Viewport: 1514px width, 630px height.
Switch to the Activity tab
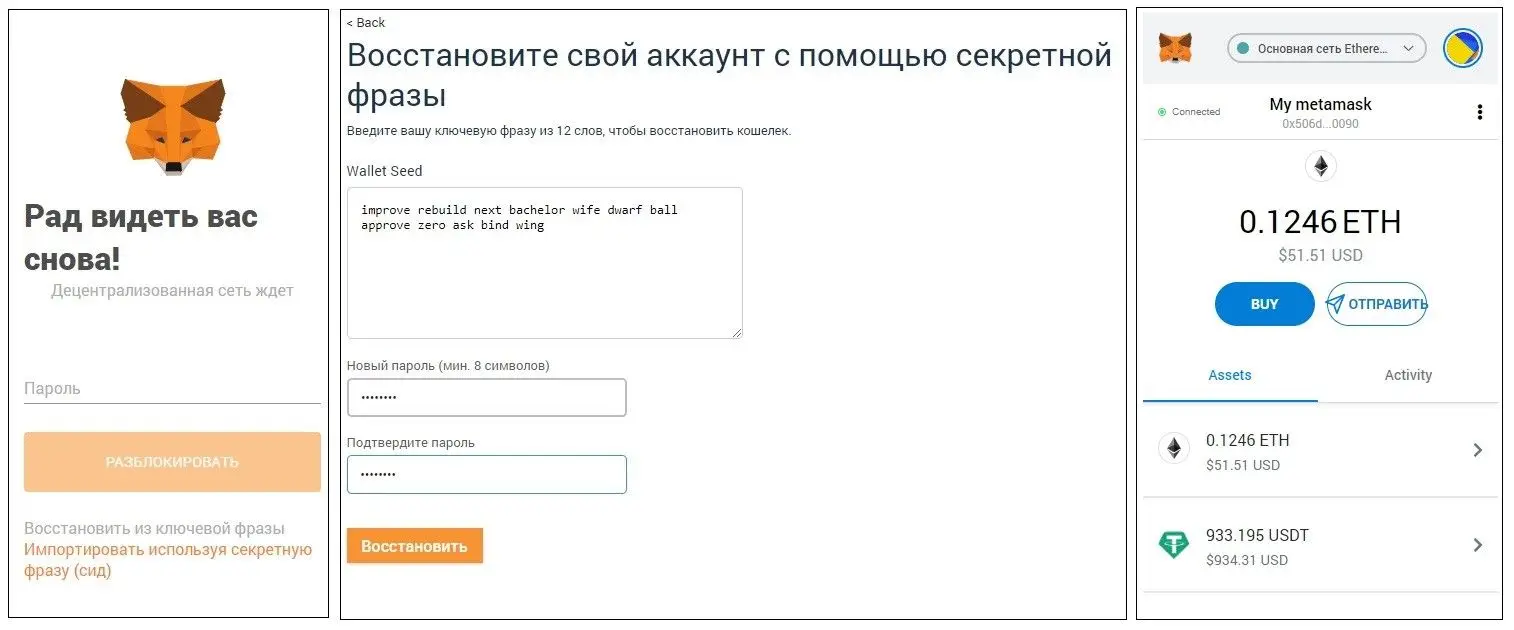pyautogui.click(x=1408, y=375)
